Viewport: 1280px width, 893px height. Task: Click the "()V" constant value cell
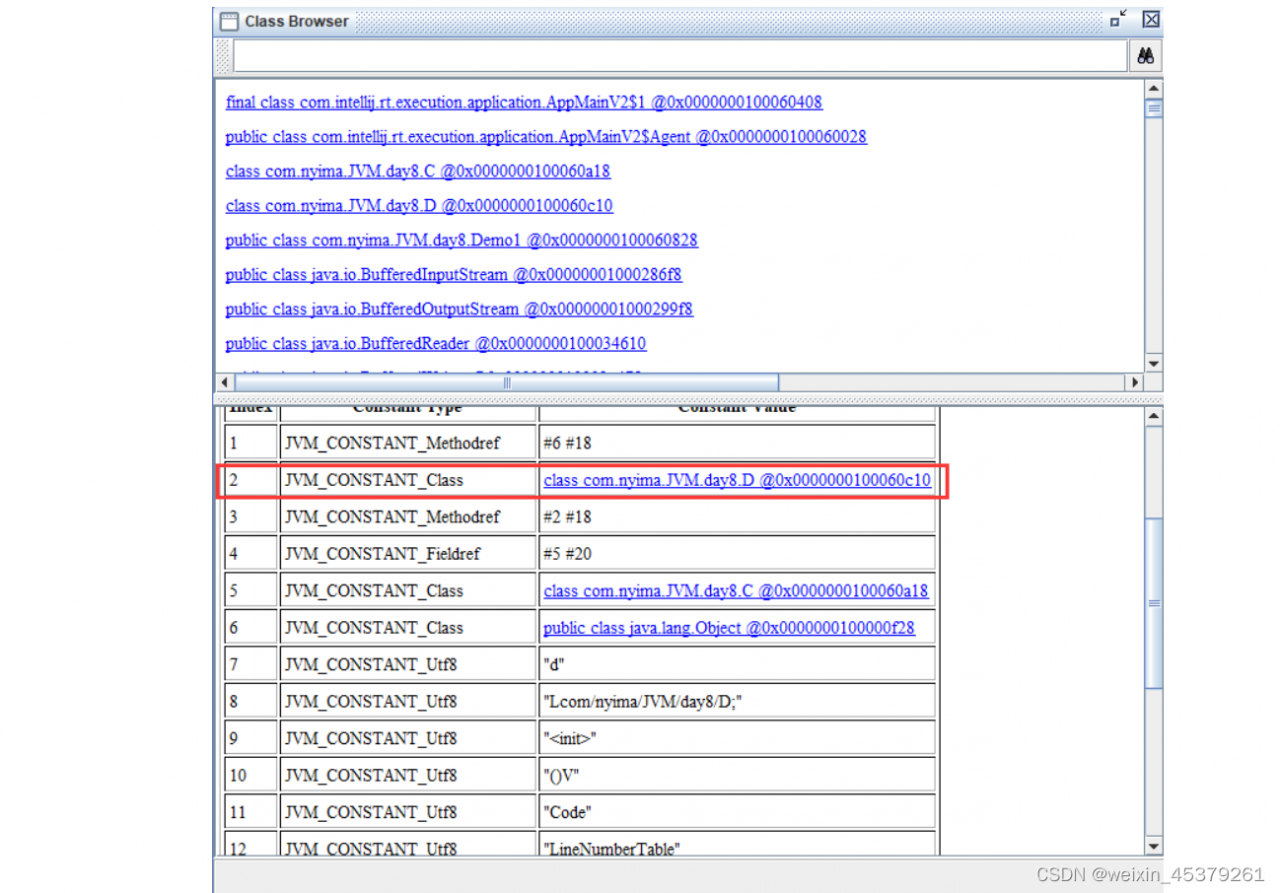coord(738,776)
